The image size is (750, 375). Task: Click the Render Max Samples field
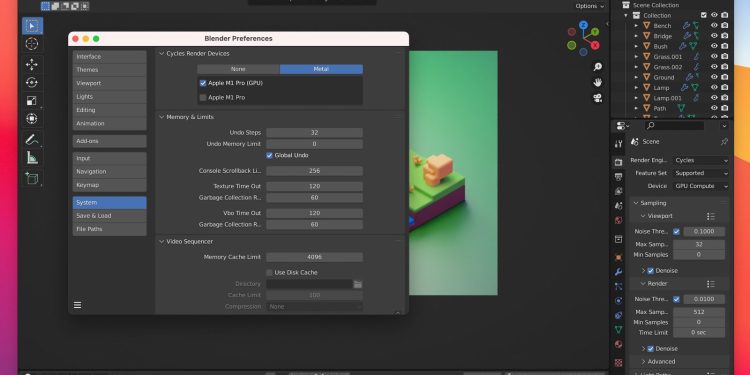[x=699, y=312]
